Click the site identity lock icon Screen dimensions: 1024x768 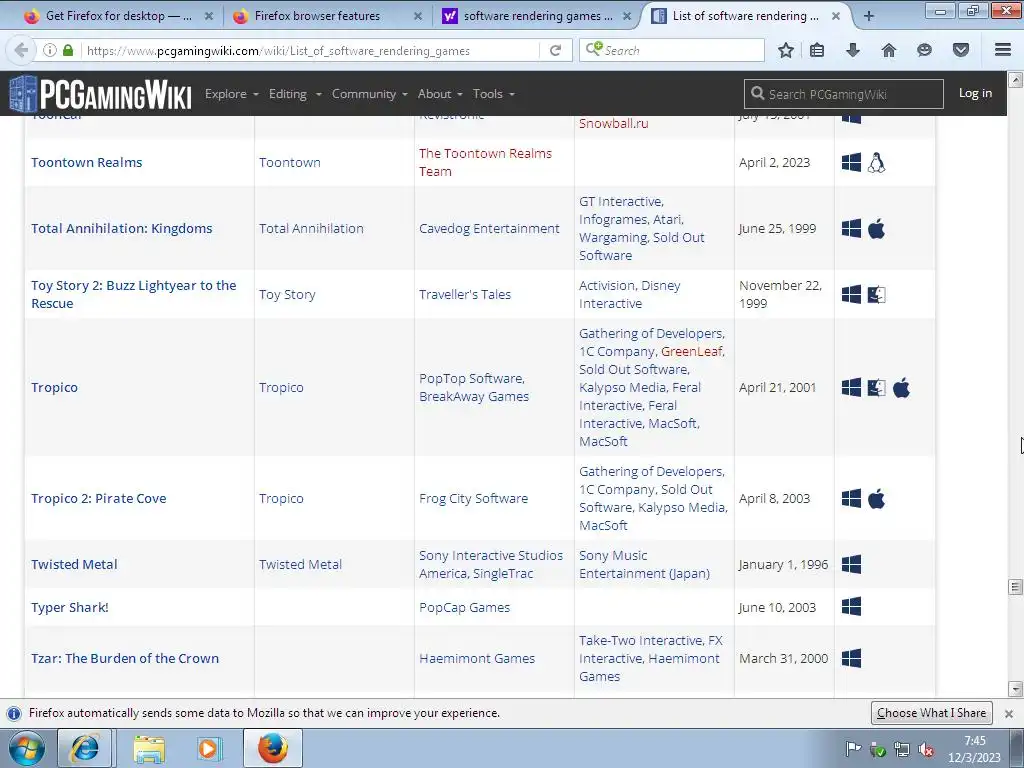click(x=68, y=50)
